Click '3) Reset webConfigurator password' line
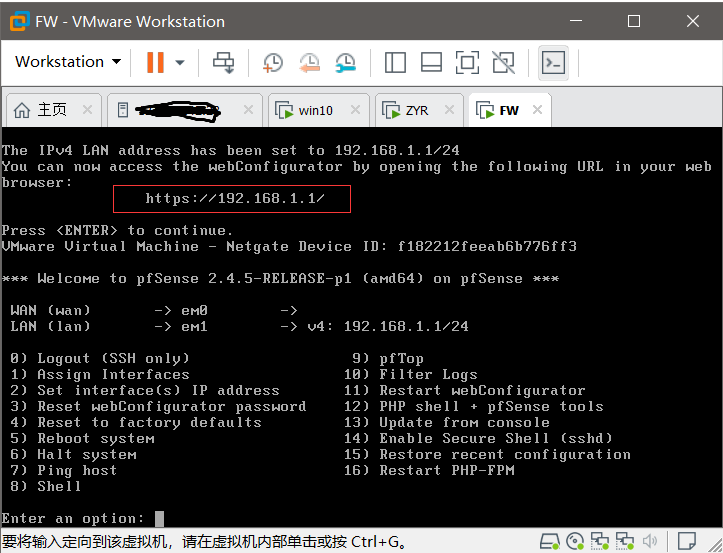 pos(158,406)
